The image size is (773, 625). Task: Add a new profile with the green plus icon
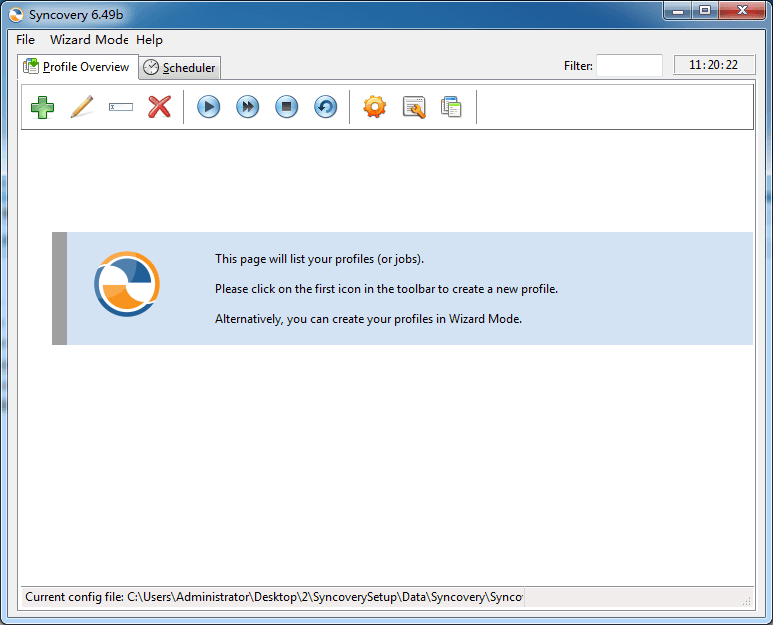[42, 107]
